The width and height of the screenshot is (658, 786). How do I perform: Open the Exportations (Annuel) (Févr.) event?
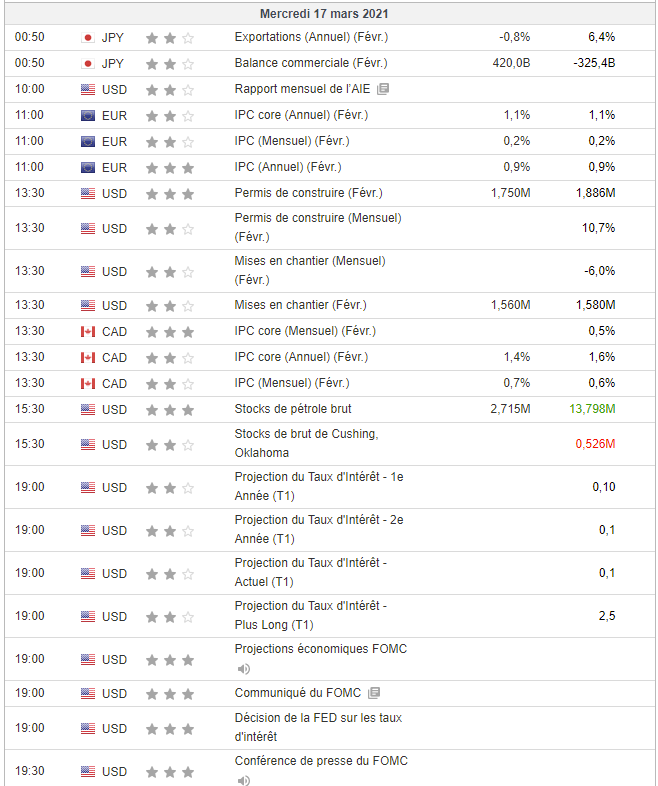(x=311, y=37)
